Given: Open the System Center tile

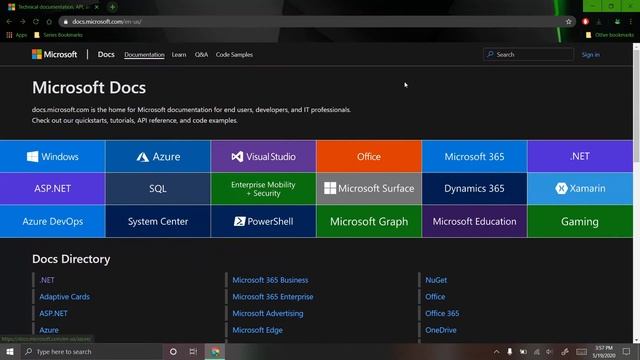Looking at the screenshot, I should (158, 221).
